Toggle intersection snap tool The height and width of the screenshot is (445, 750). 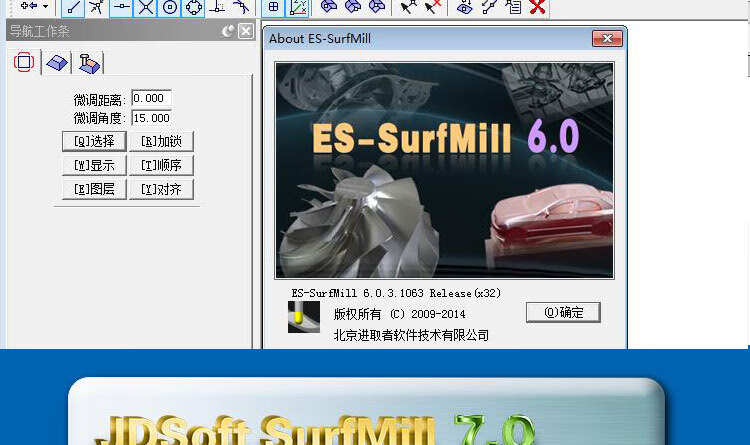click(146, 7)
